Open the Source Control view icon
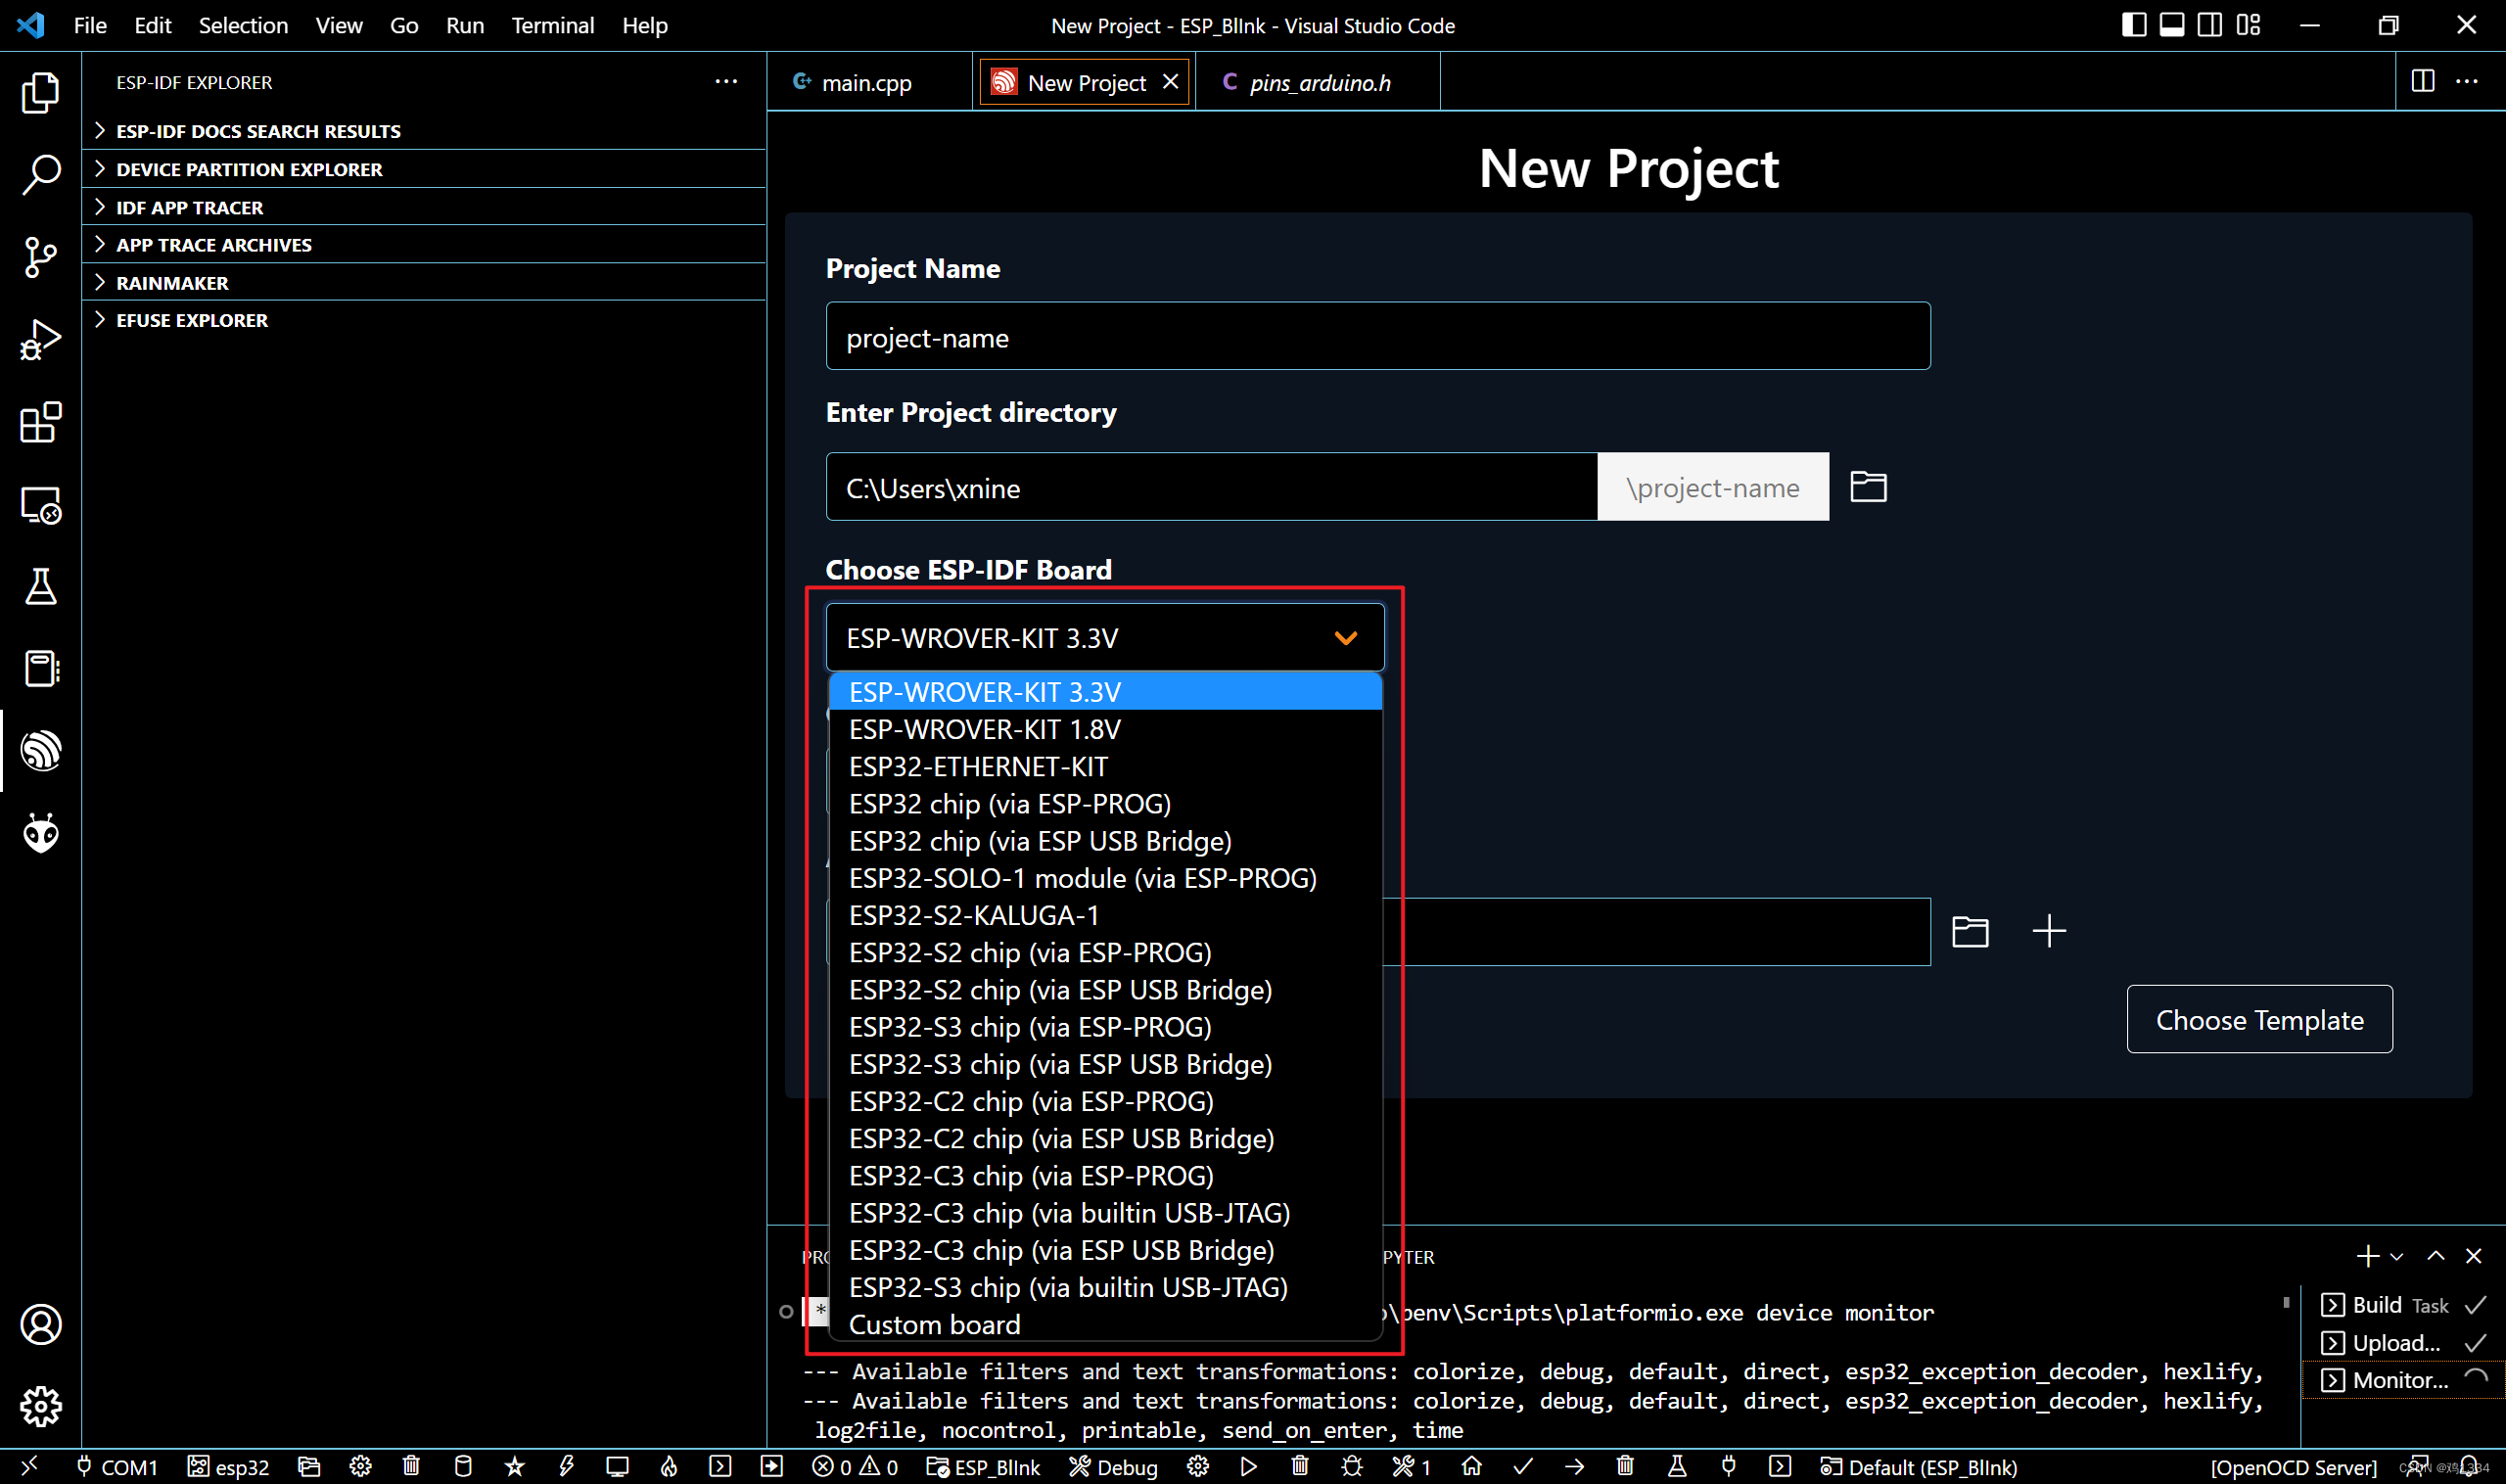Viewport: 2506px width, 1484px height. pyautogui.click(x=40, y=257)
